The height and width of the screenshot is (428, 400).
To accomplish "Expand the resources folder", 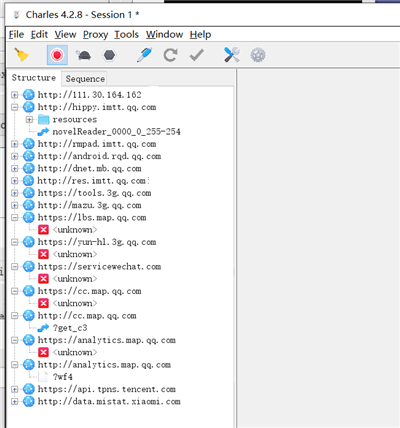I will (x=29, y=119).
